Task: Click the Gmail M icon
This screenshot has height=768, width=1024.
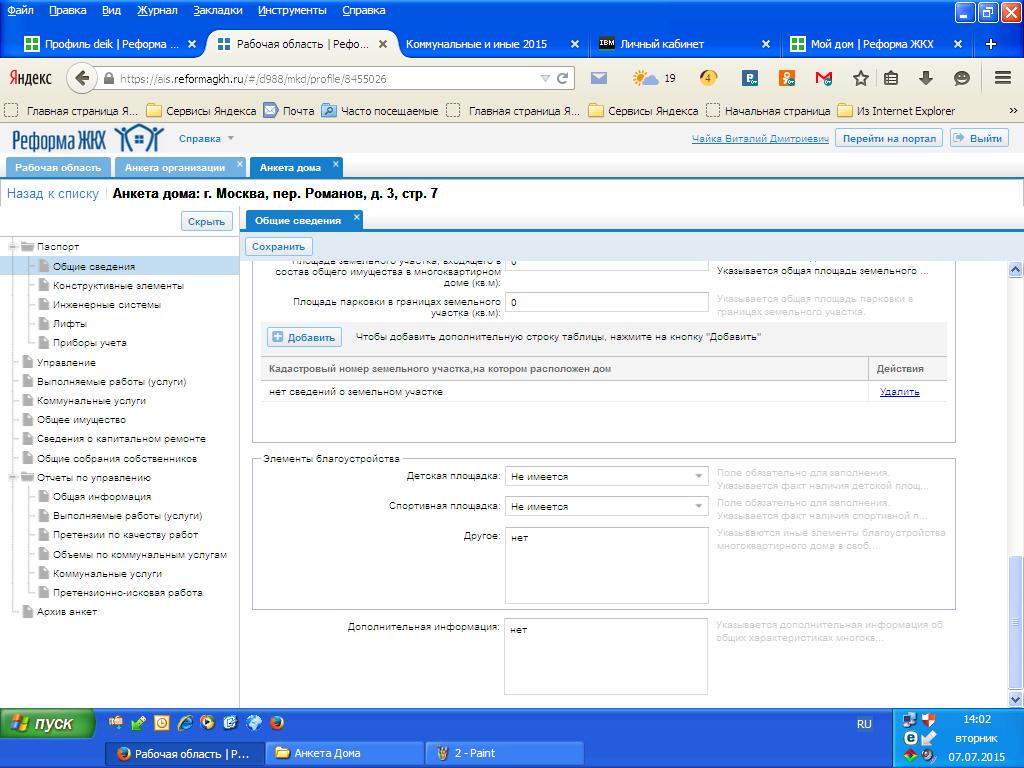Action: point(824,78)
